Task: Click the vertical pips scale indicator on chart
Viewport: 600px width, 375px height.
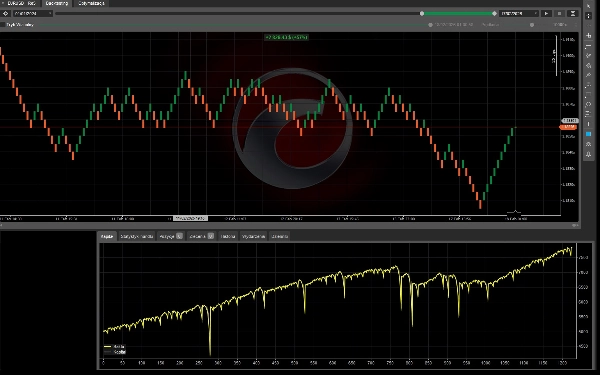Action: click(555, 56)
